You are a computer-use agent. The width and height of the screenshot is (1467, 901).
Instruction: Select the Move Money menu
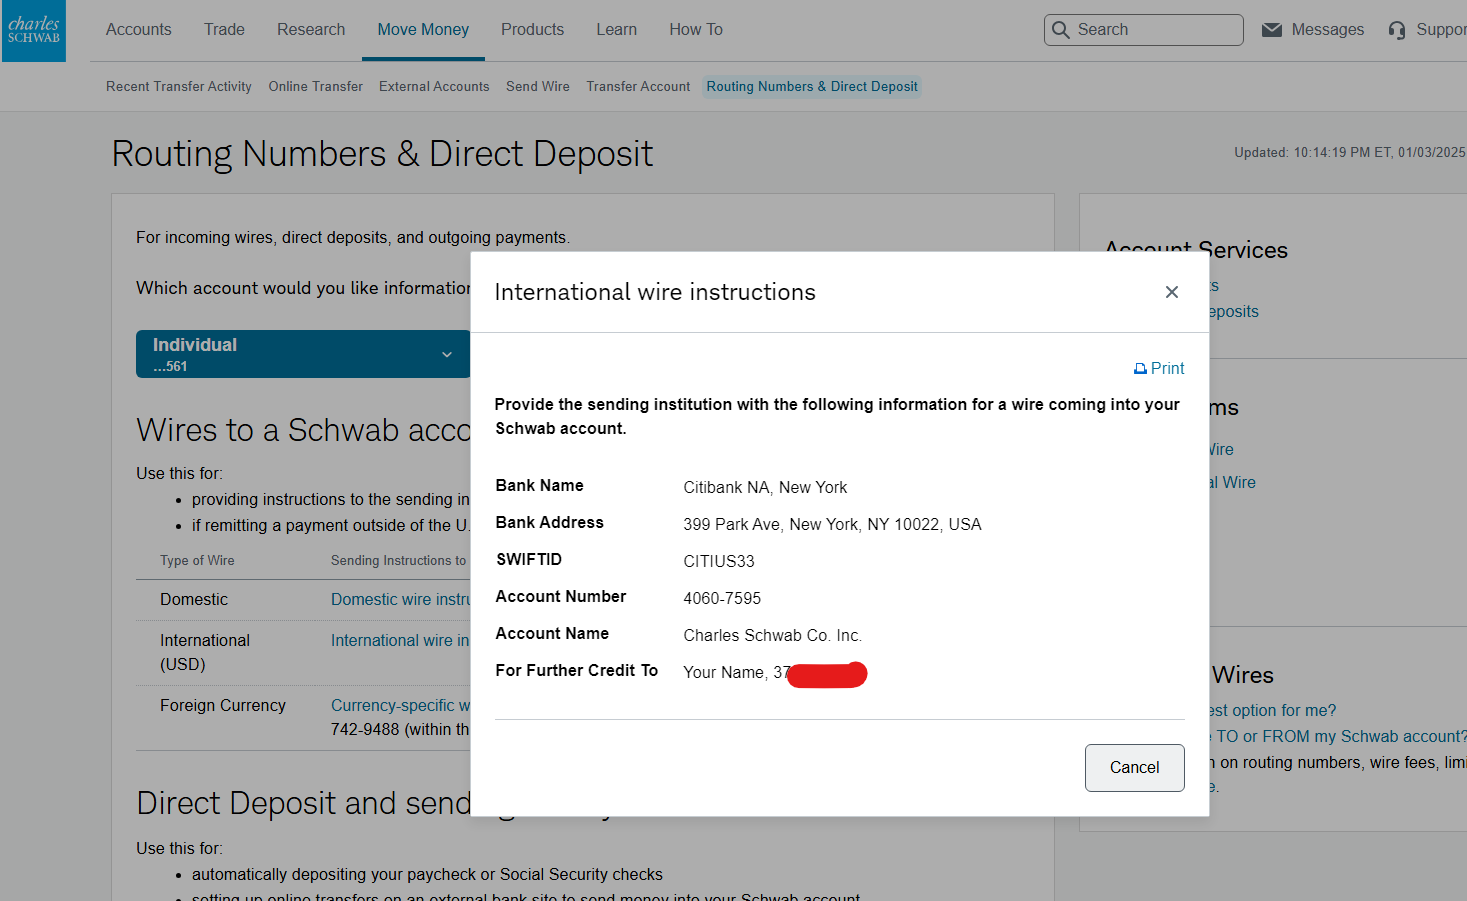[423, 30]
